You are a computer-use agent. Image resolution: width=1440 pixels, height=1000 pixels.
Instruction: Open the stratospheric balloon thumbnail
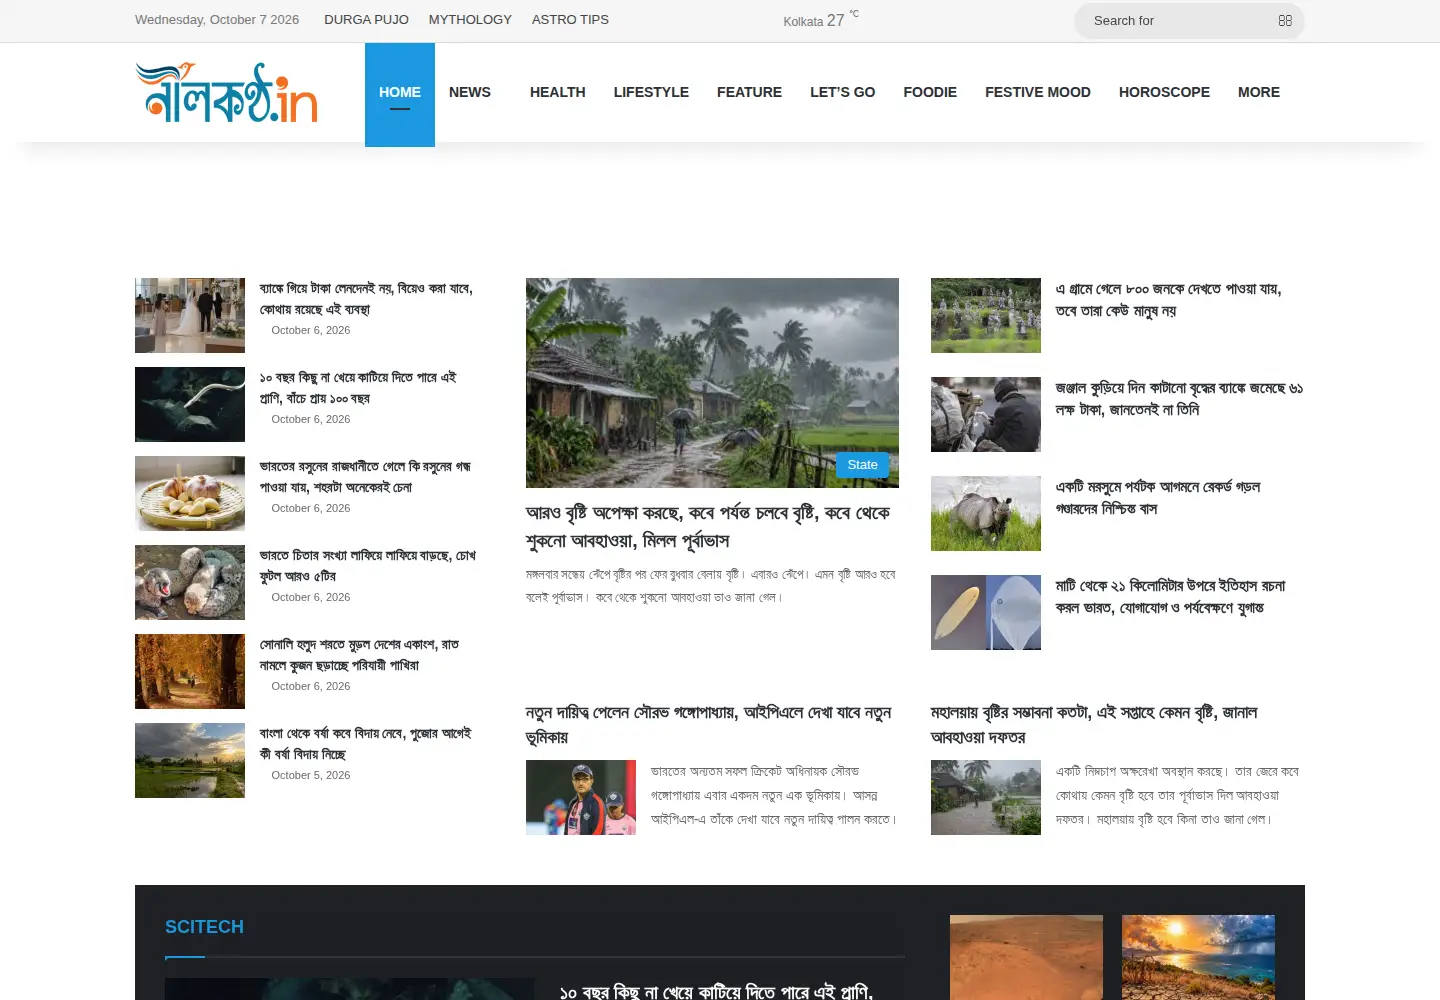tap(986, 612)
